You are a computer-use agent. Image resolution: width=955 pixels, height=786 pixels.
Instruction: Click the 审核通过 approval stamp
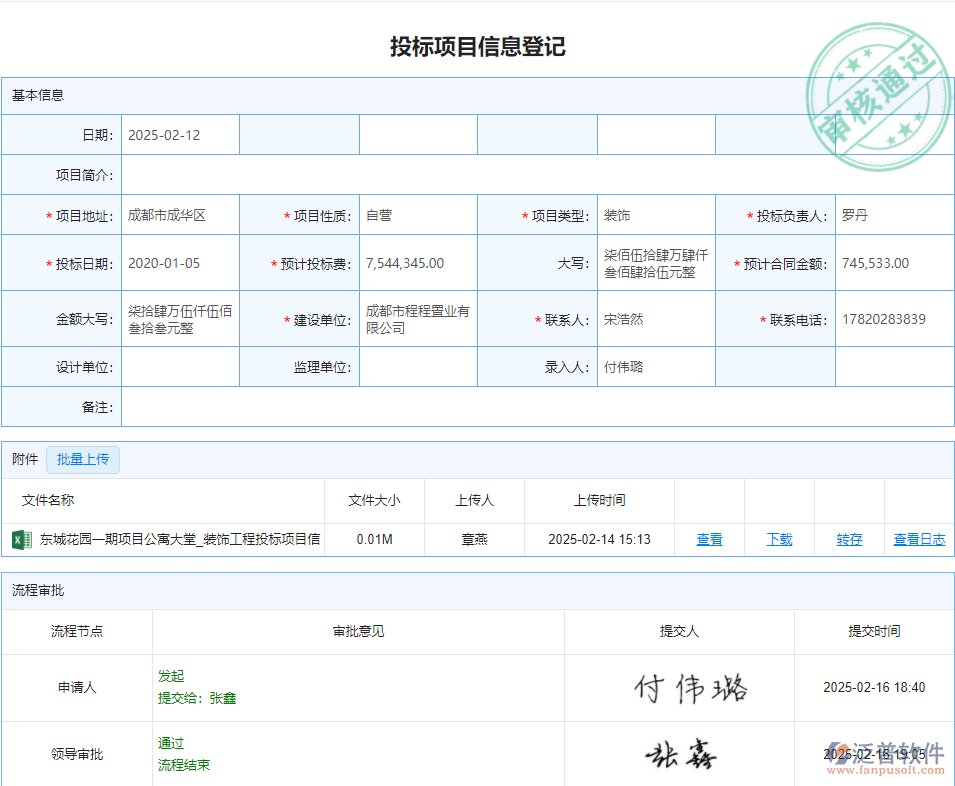coord(877,97)
